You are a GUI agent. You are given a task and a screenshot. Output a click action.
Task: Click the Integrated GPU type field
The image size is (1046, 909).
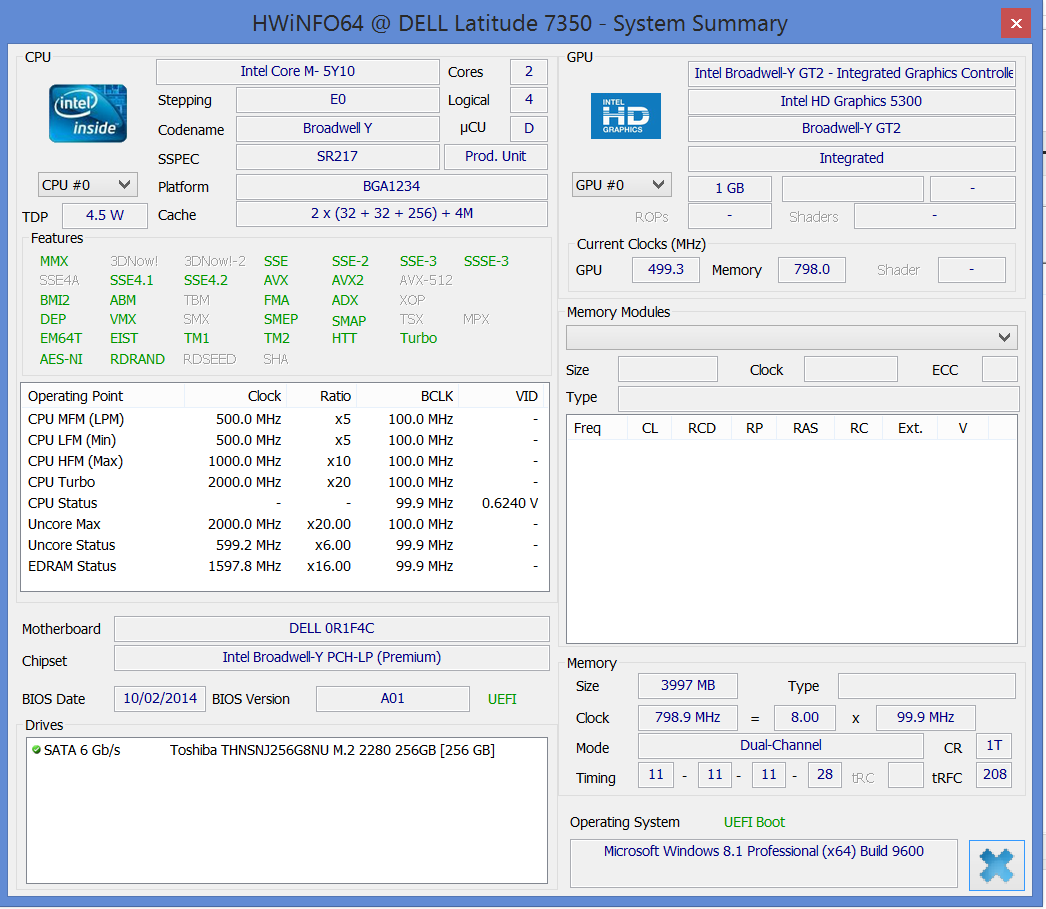click(851, 159)
